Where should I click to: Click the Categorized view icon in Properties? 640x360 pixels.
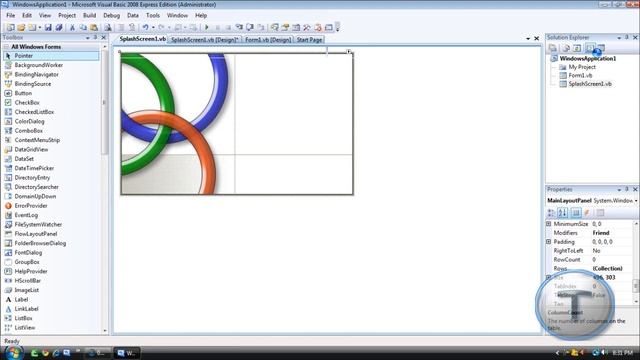551,213
